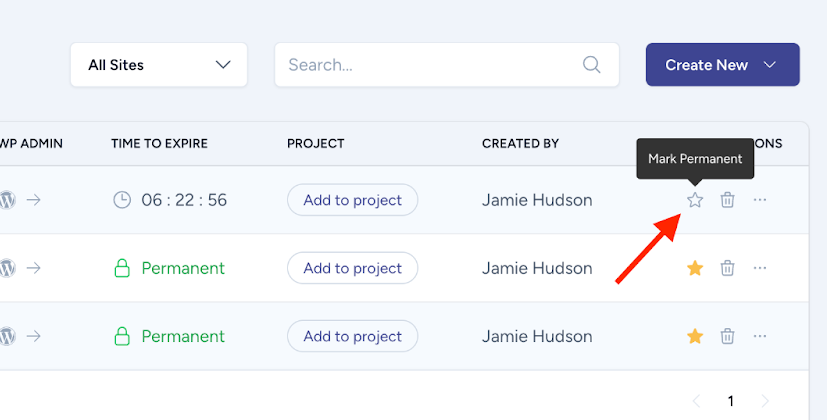Open three-dot menu in second row
The image size is (827, 420).
760,268
